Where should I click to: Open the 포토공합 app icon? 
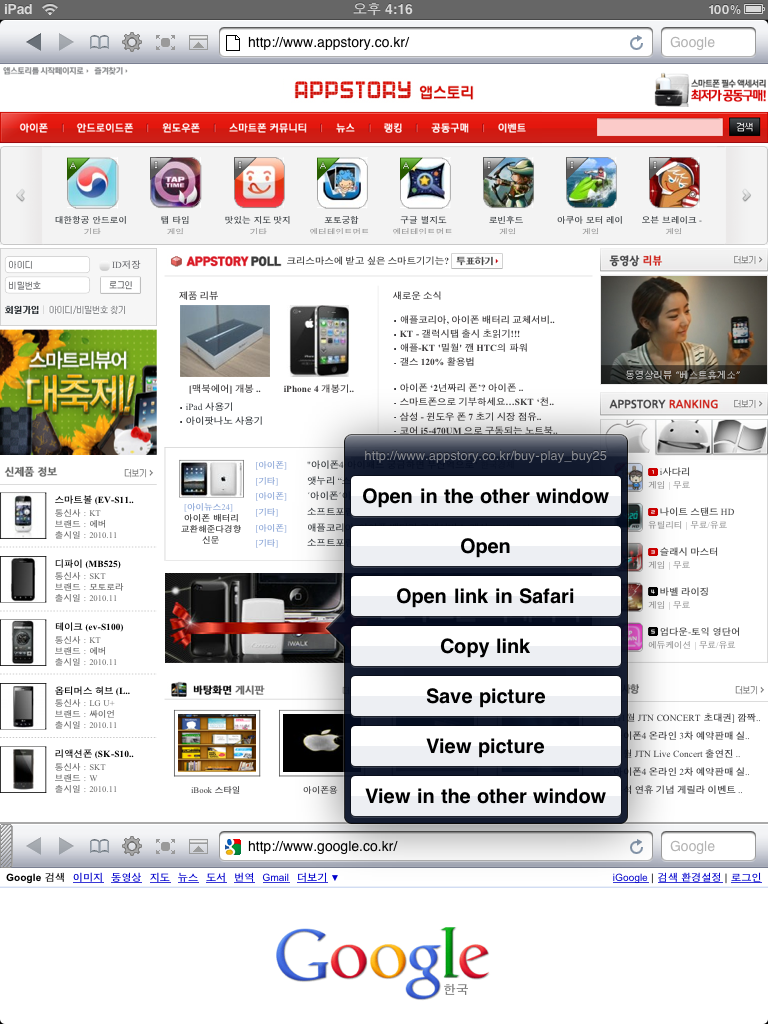[x=342, y=183]
